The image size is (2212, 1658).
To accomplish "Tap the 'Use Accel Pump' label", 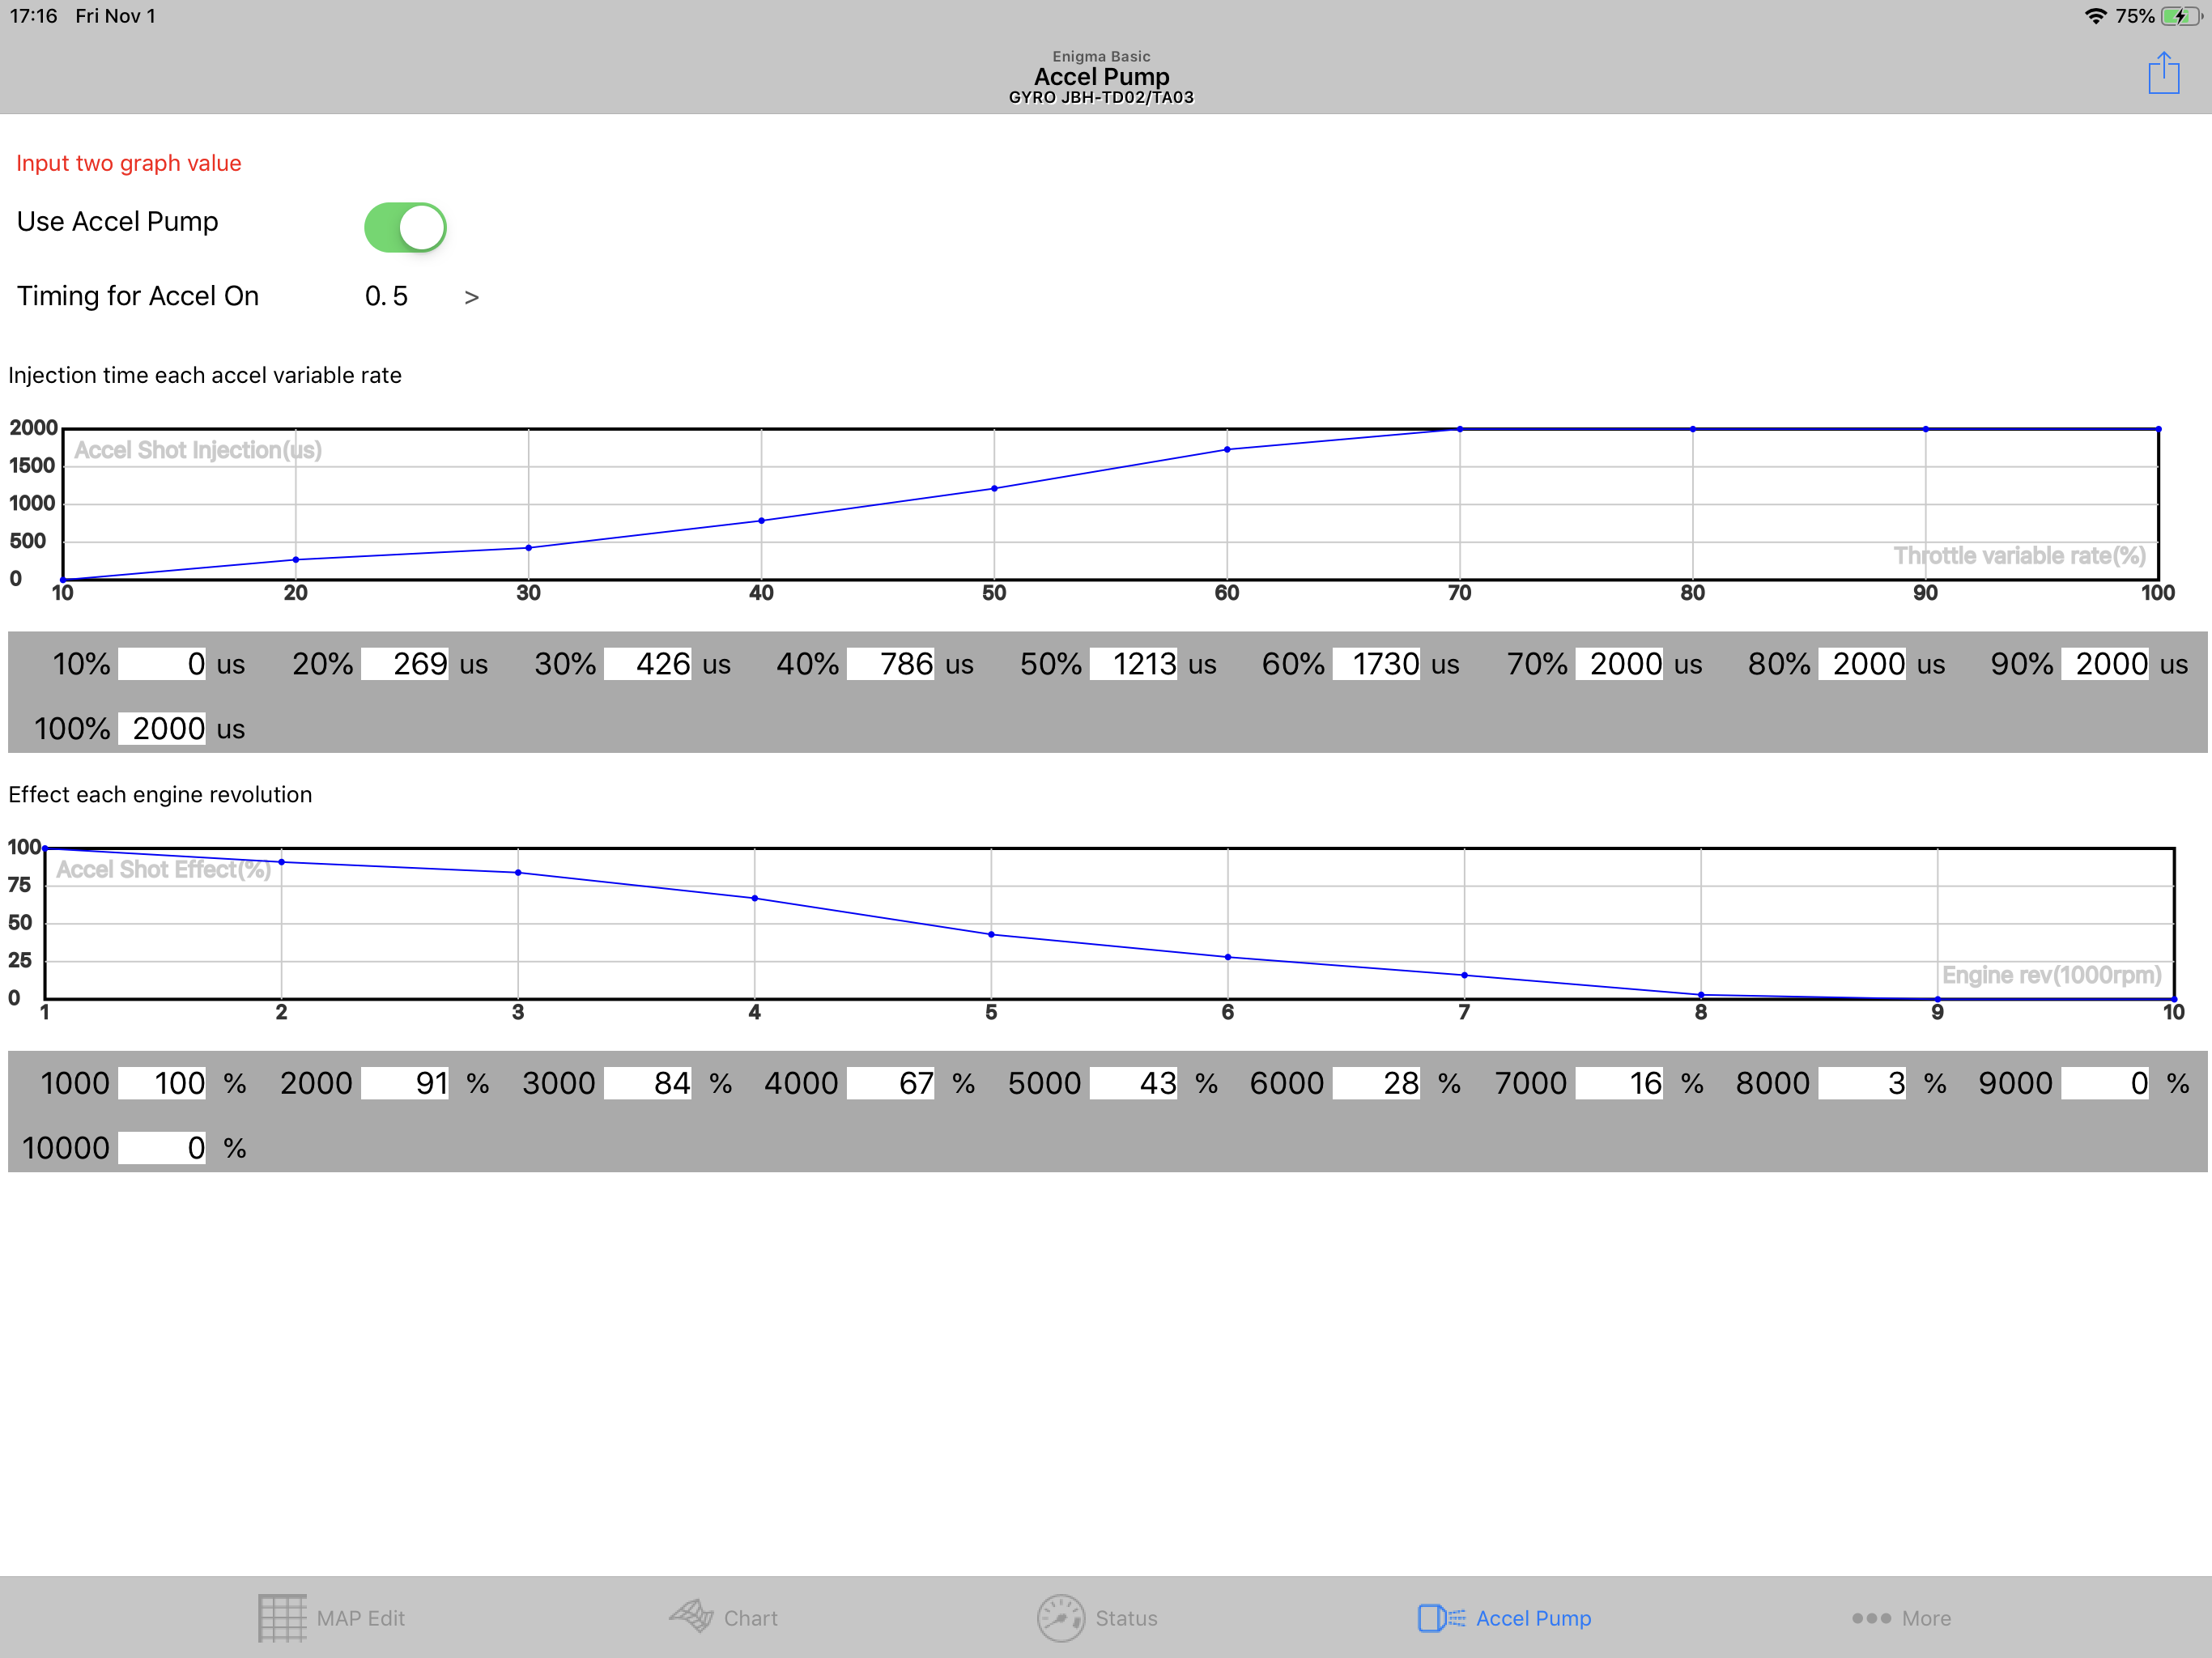I will tap(117, 222).
